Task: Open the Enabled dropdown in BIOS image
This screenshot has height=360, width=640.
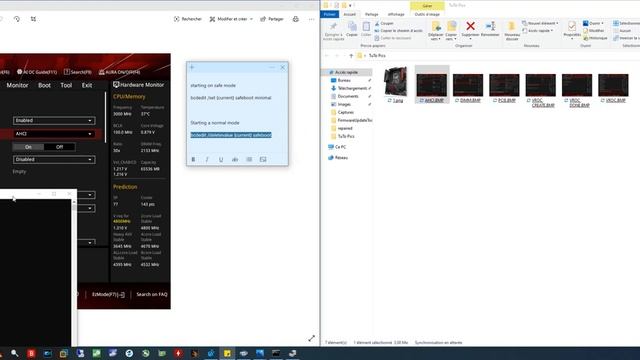Action: [54, 121]
